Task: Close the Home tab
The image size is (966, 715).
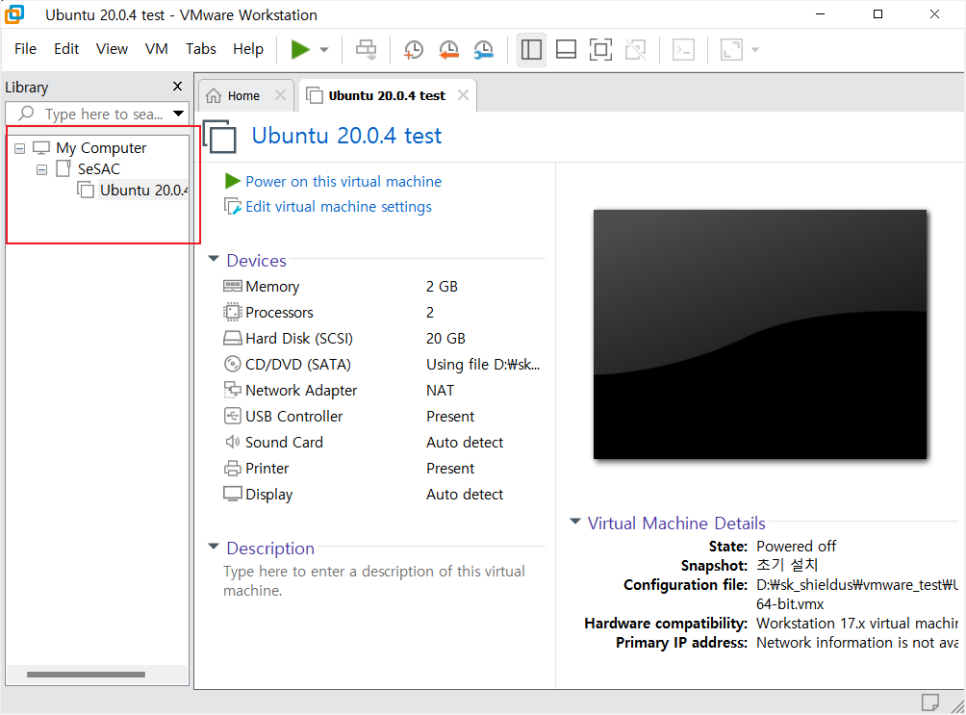Action: 280,95
